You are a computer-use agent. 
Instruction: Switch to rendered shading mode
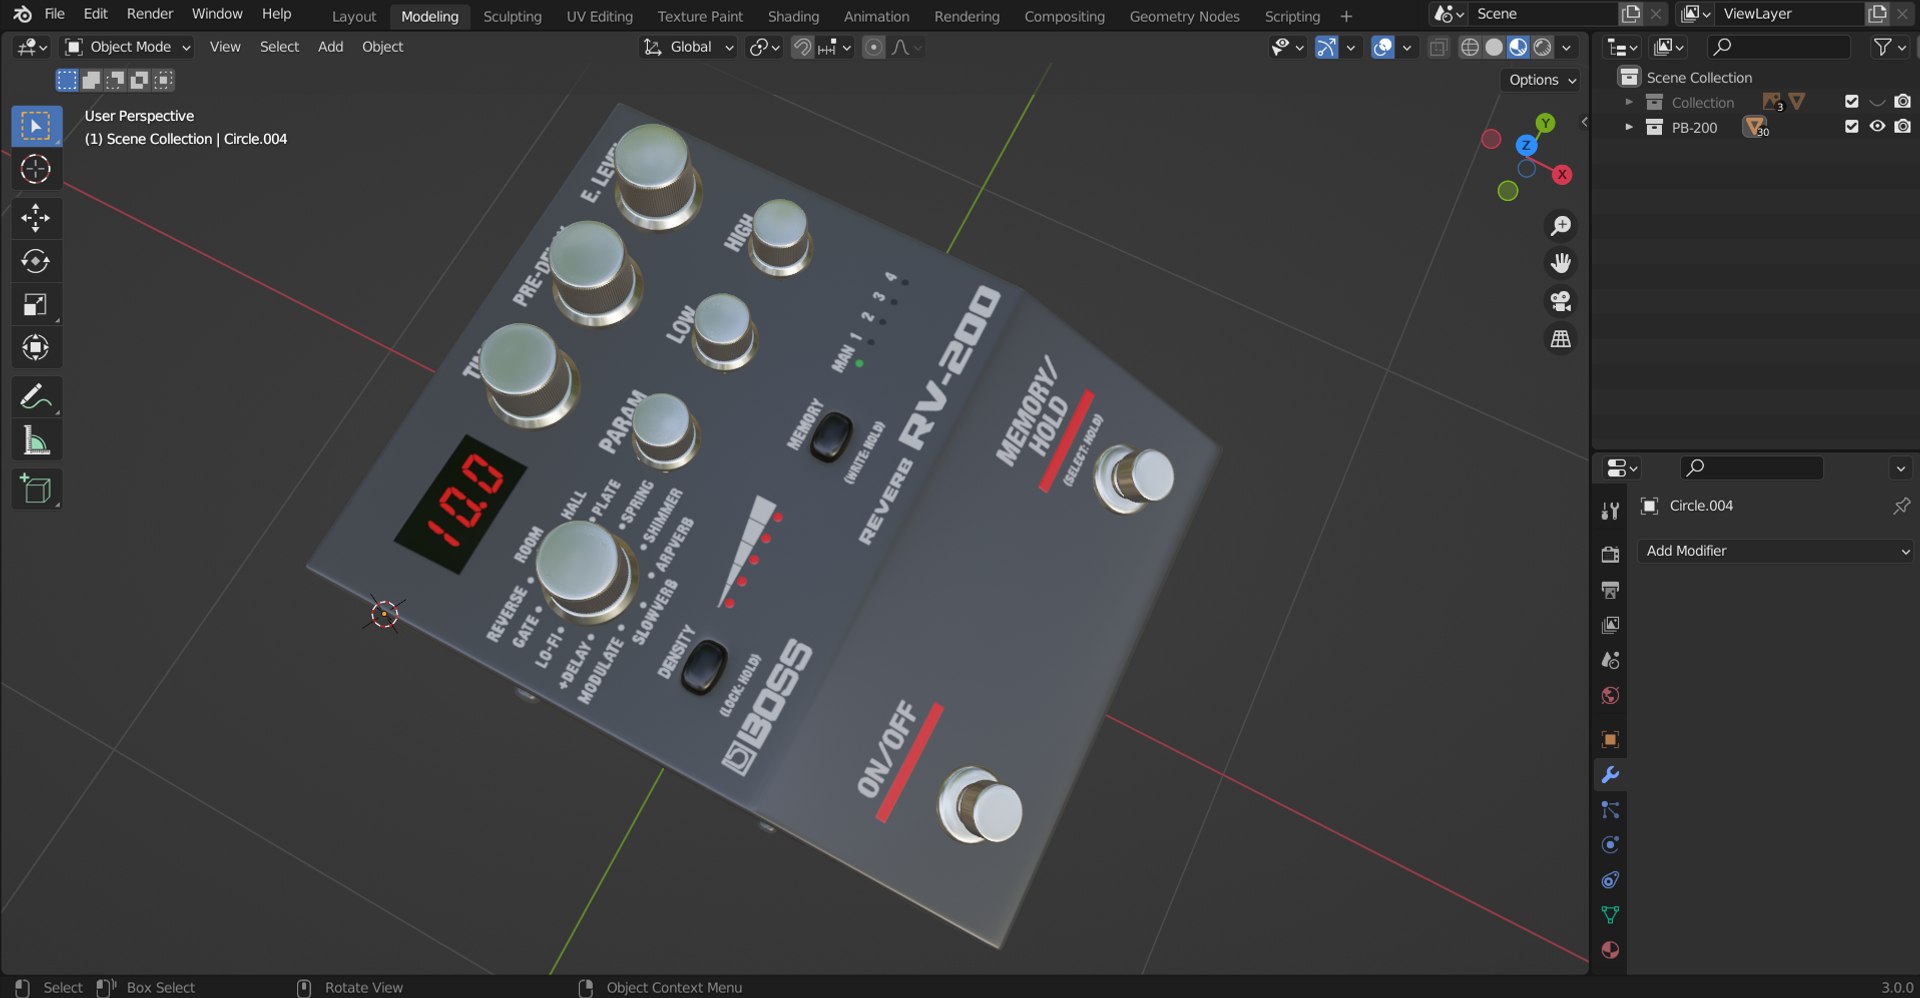coord(1543,47)
